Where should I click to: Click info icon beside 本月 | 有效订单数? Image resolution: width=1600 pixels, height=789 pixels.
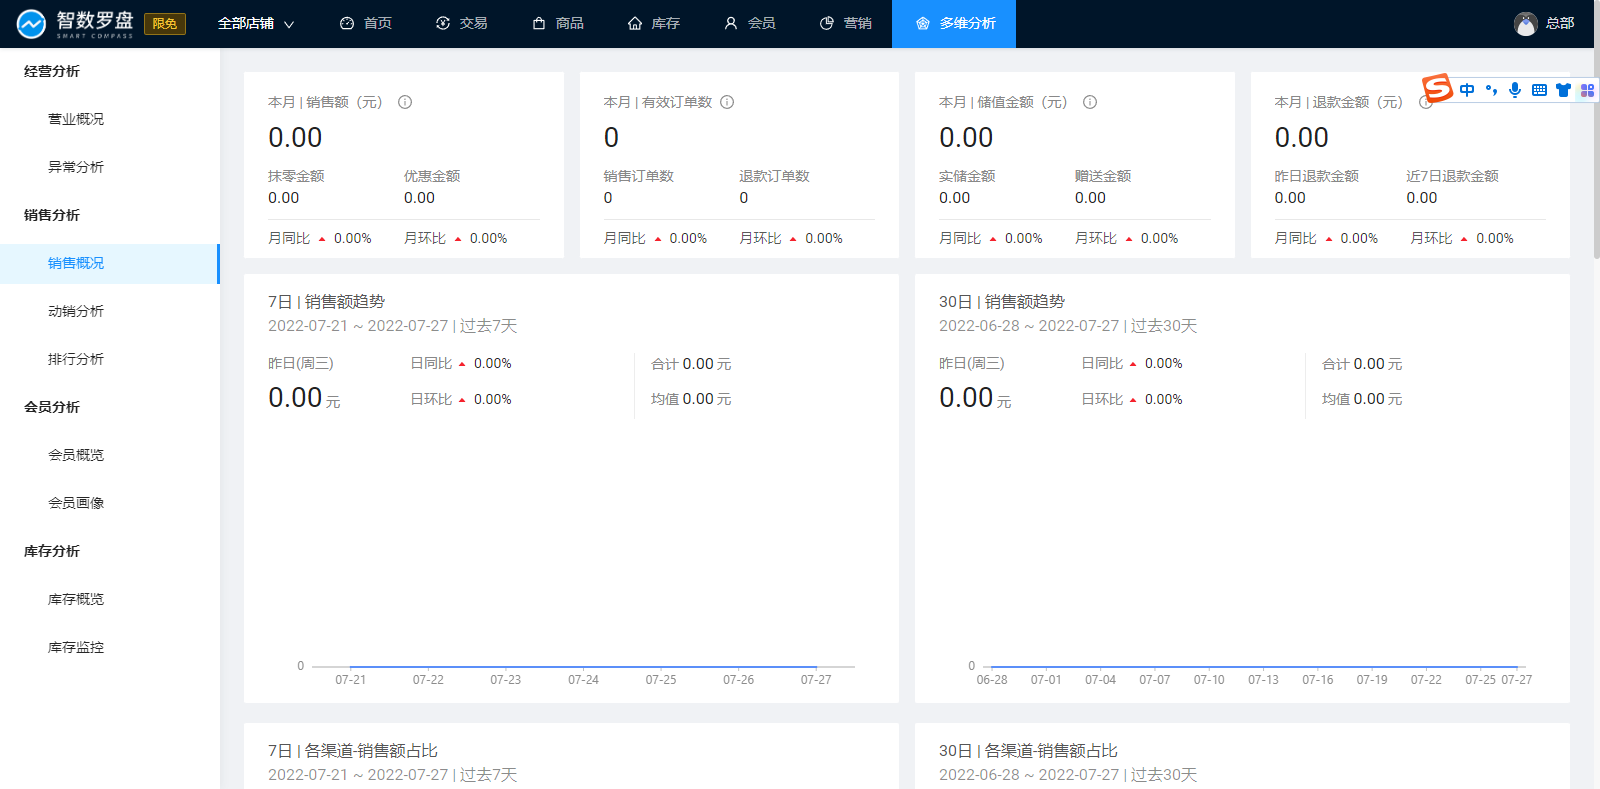727,102
